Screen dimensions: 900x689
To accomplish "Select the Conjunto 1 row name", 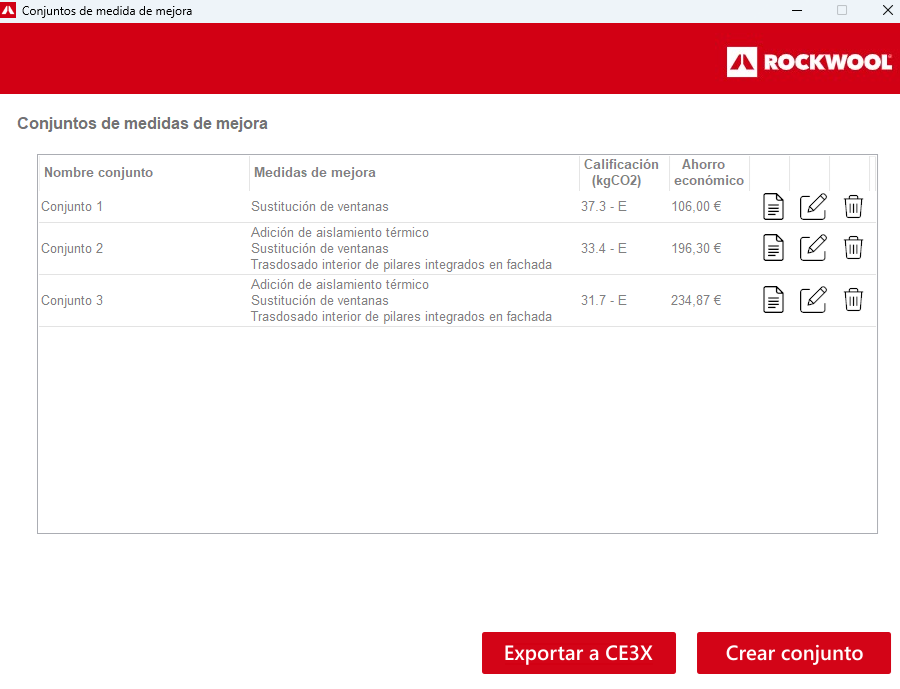I will (x=72, y=207).
